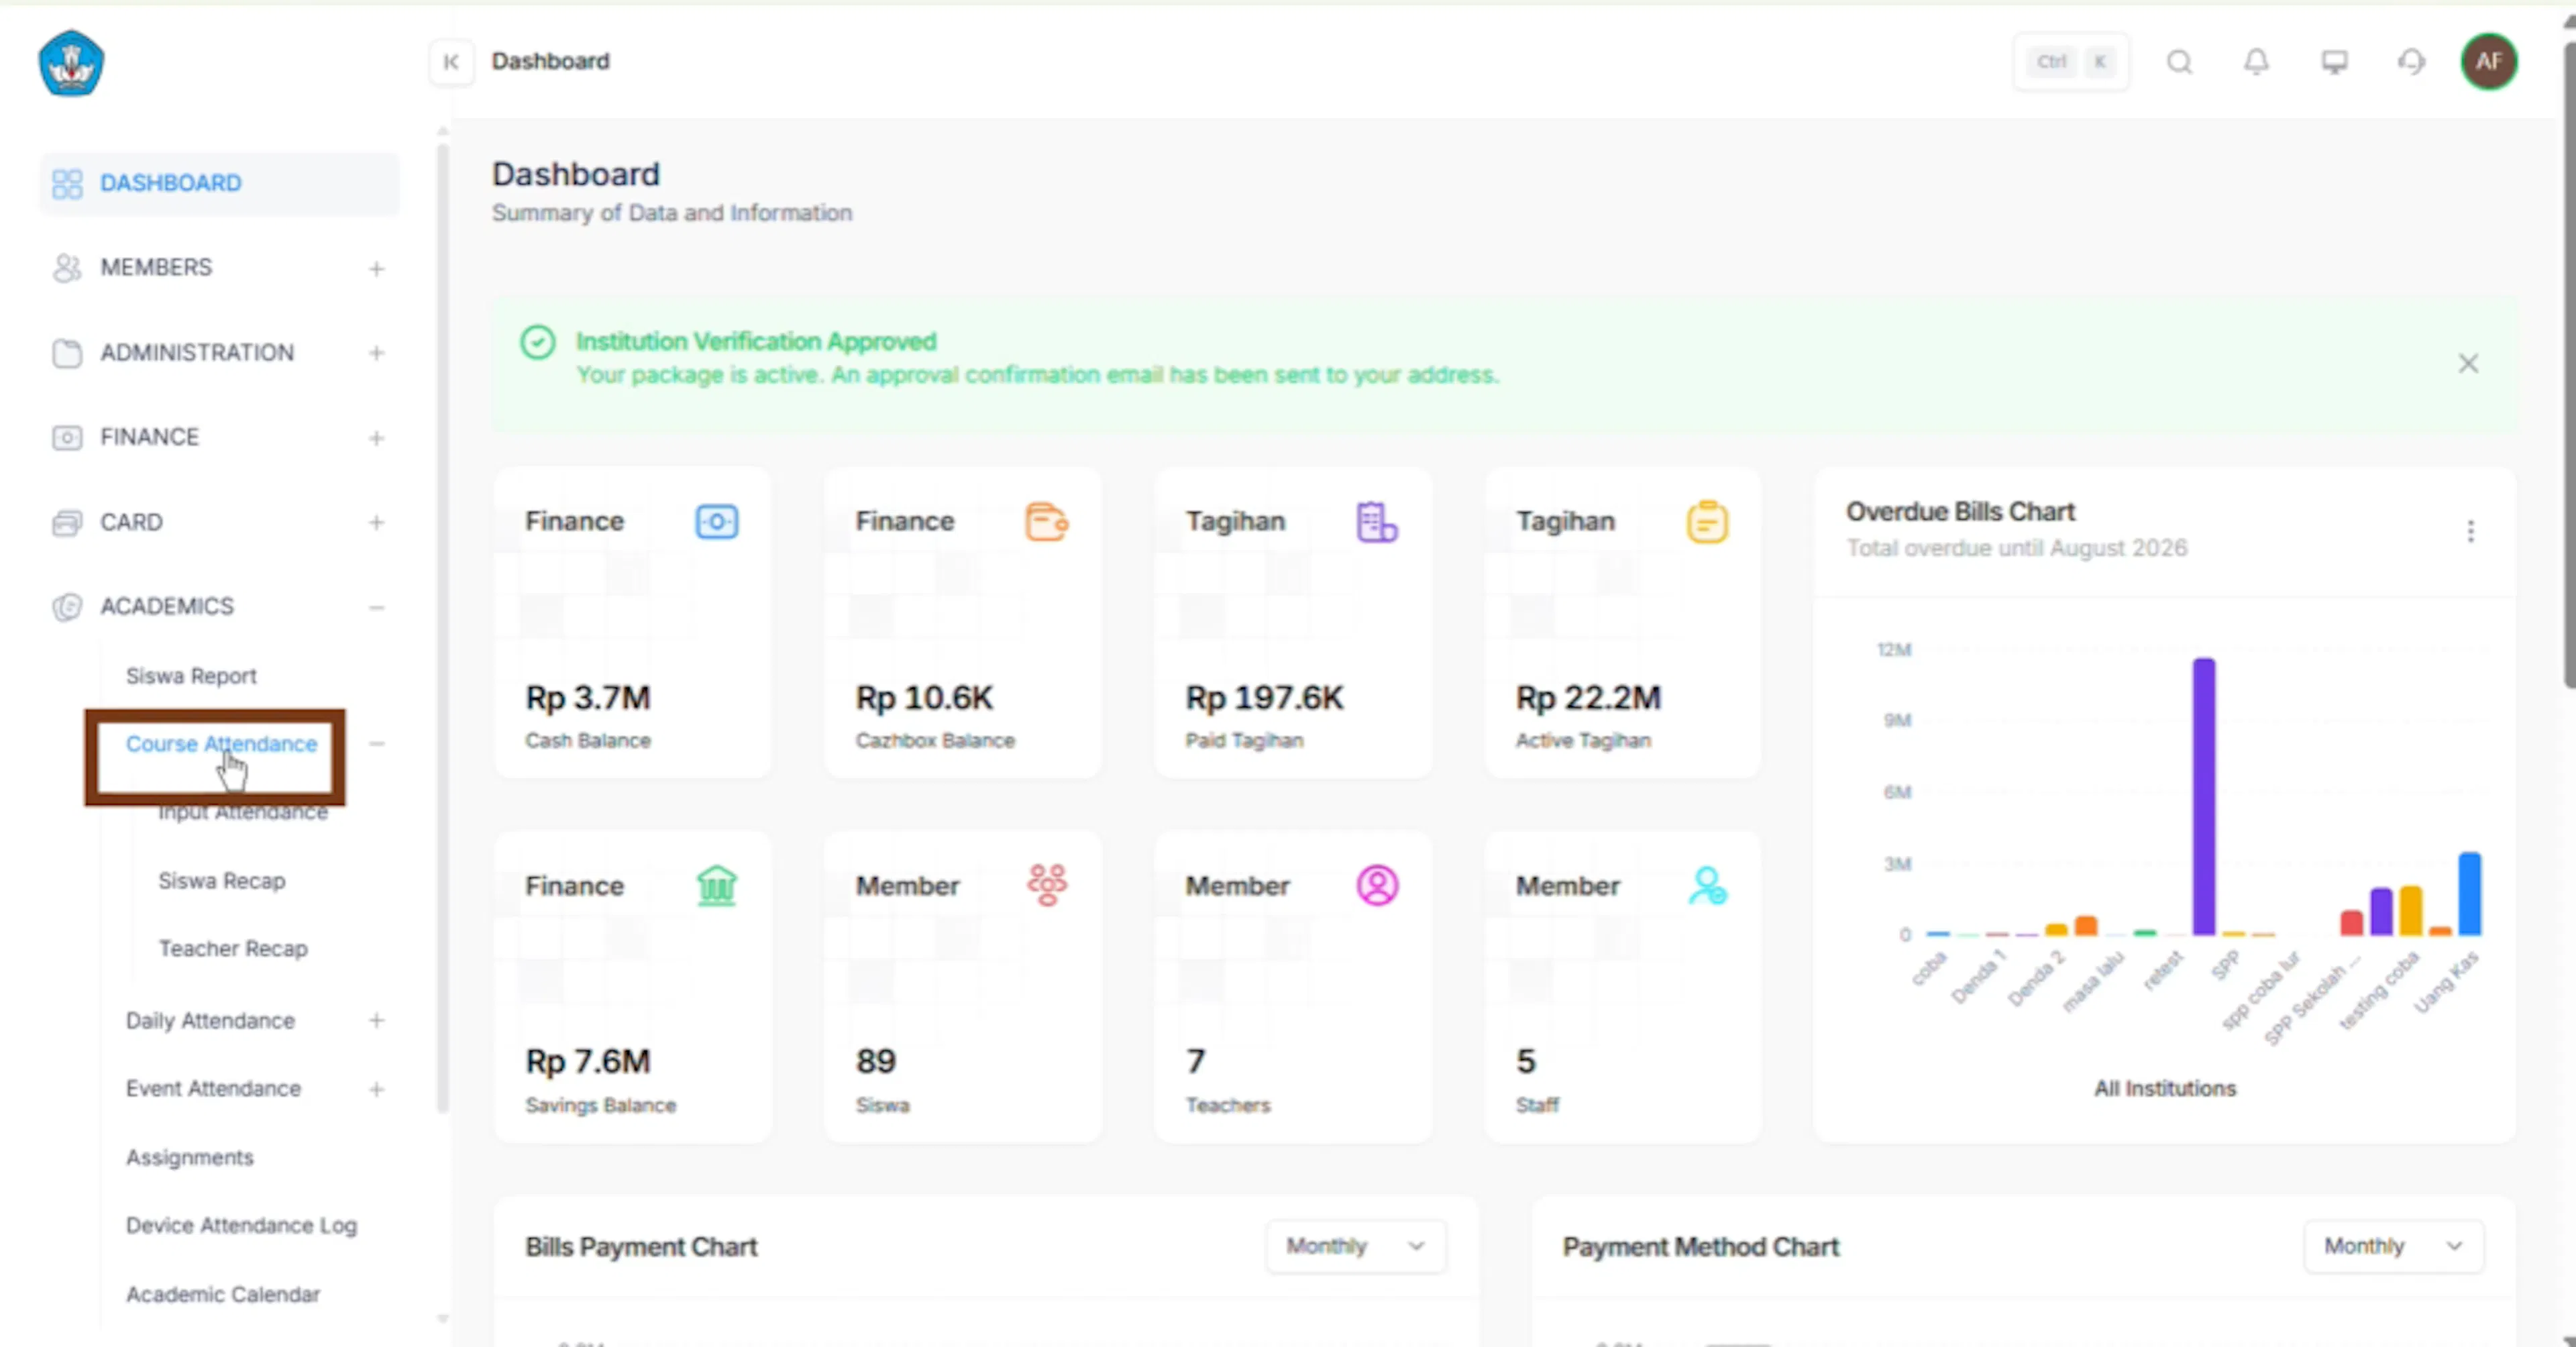2576x1347 pixels.
Task: Expand the Daily Attendance submenu
Action: click(x=376, y=1021)
